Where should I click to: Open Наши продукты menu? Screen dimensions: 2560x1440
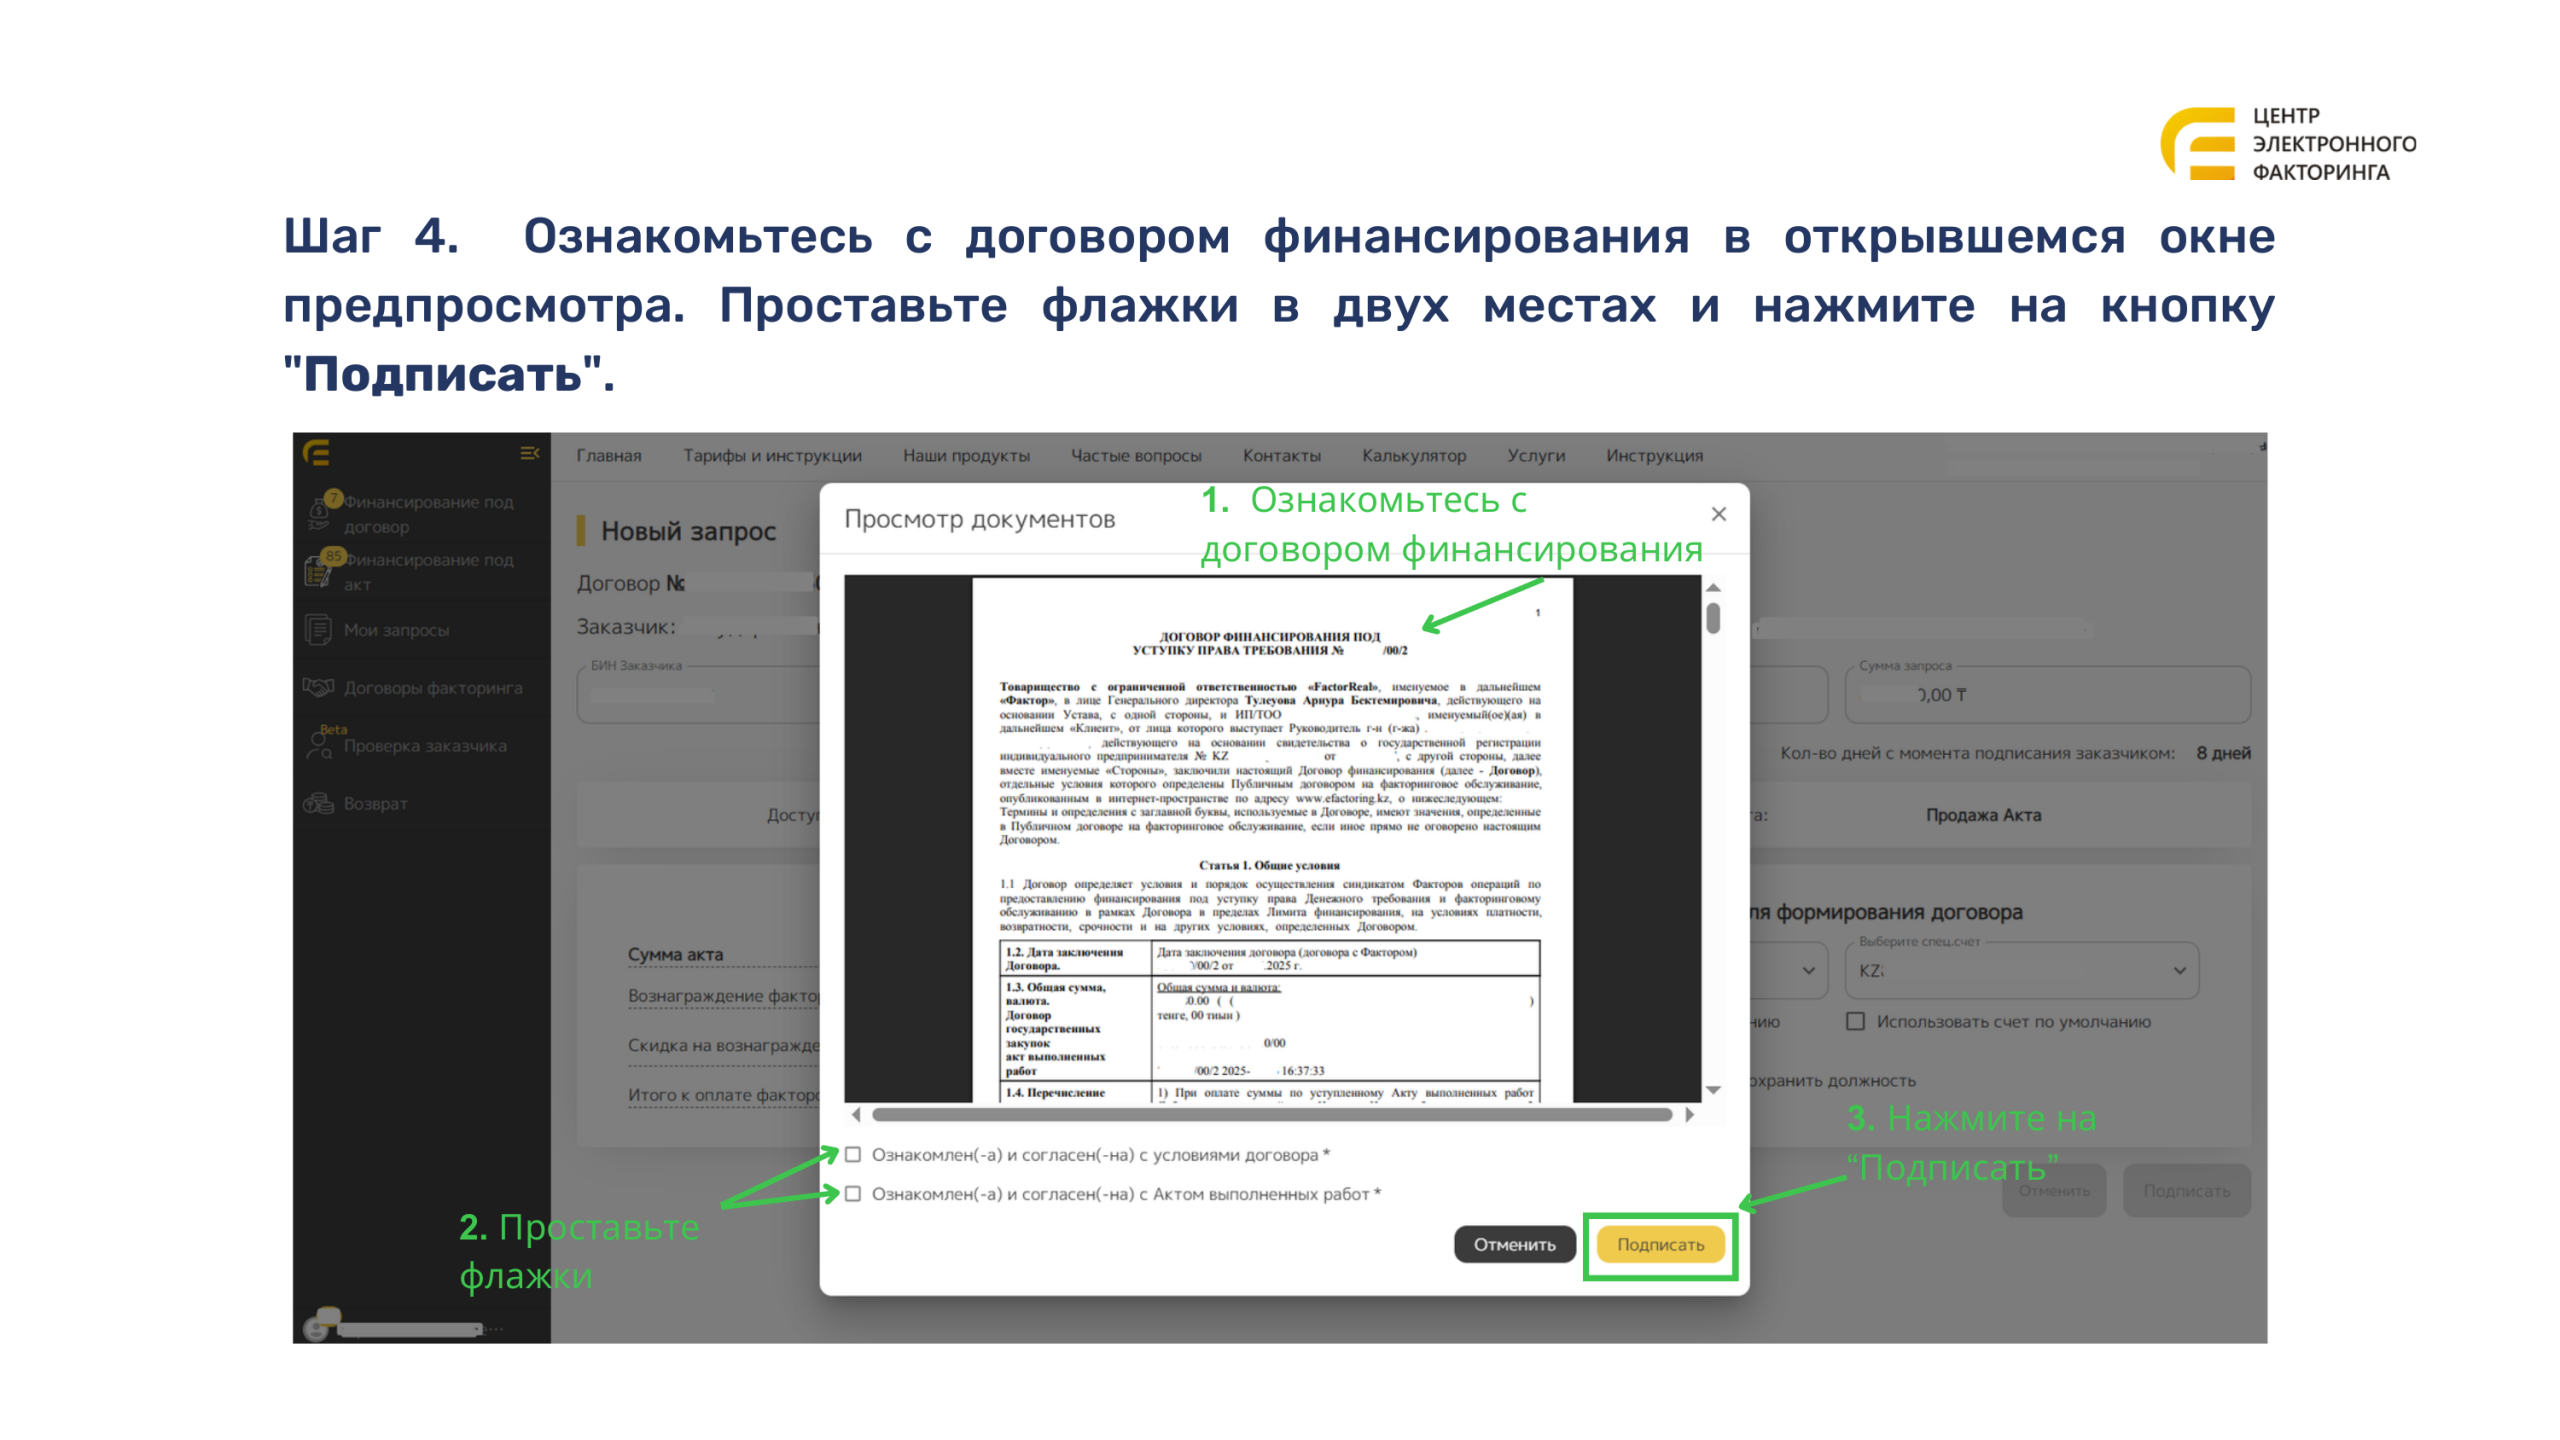[x=966, y=455]
